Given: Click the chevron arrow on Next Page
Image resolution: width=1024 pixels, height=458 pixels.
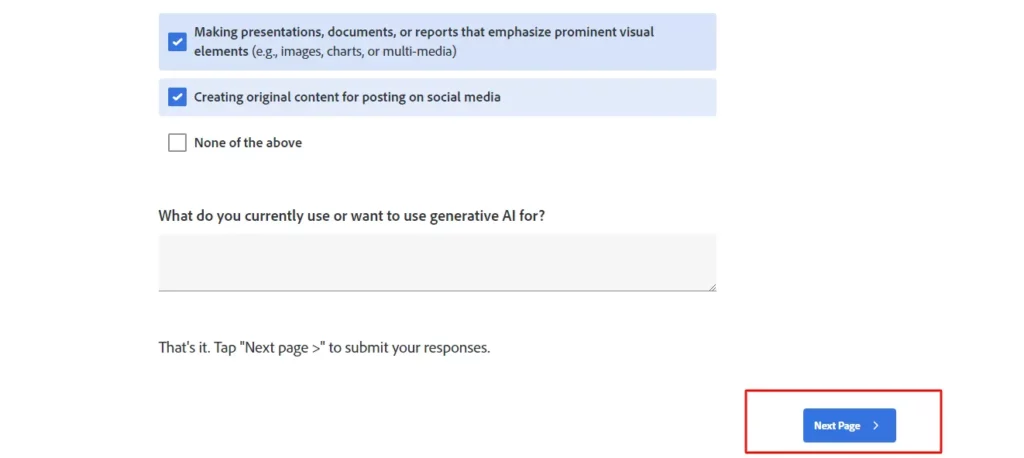Looking at the screenshot, I should 876,426.
